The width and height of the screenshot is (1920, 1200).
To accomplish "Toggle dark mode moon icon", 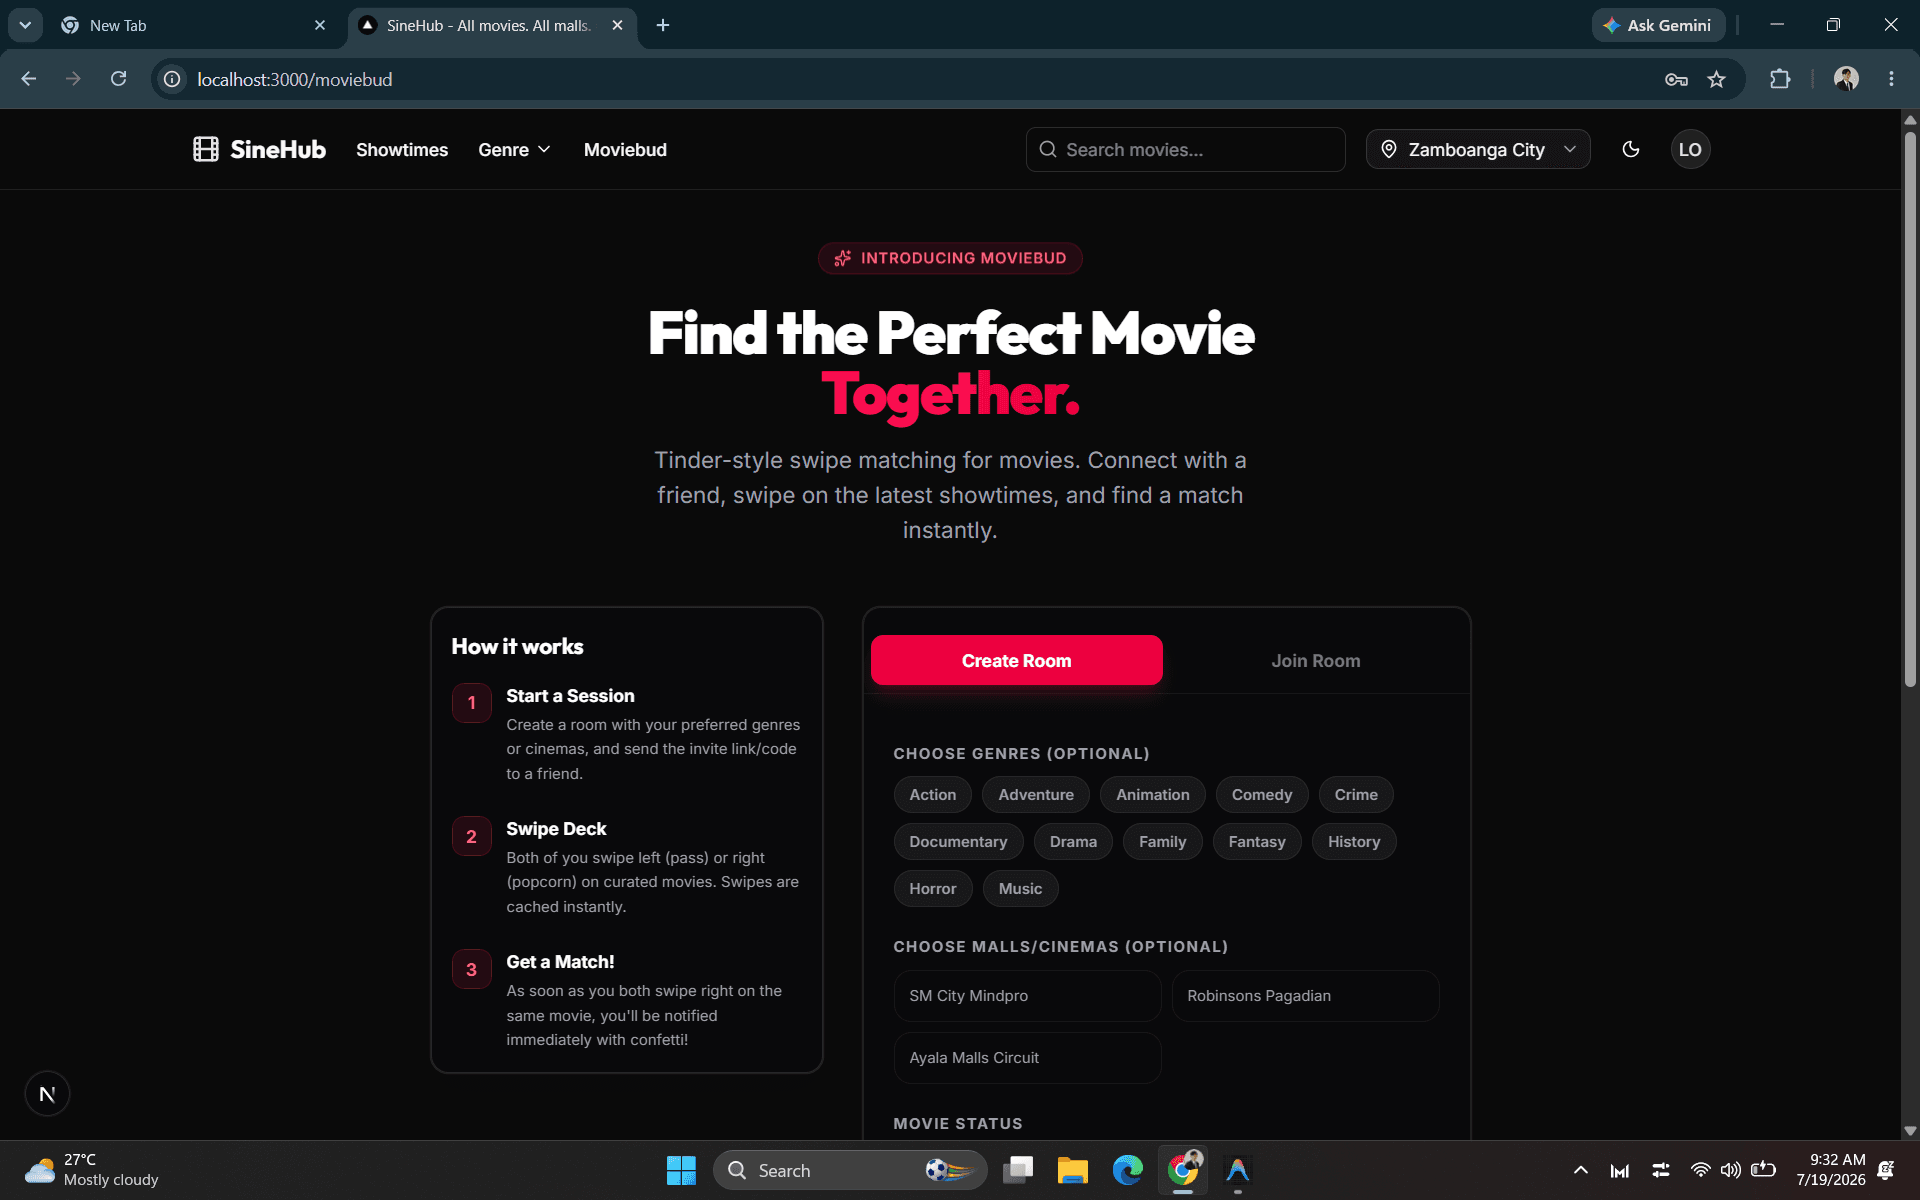I will tap(1631, 150).
